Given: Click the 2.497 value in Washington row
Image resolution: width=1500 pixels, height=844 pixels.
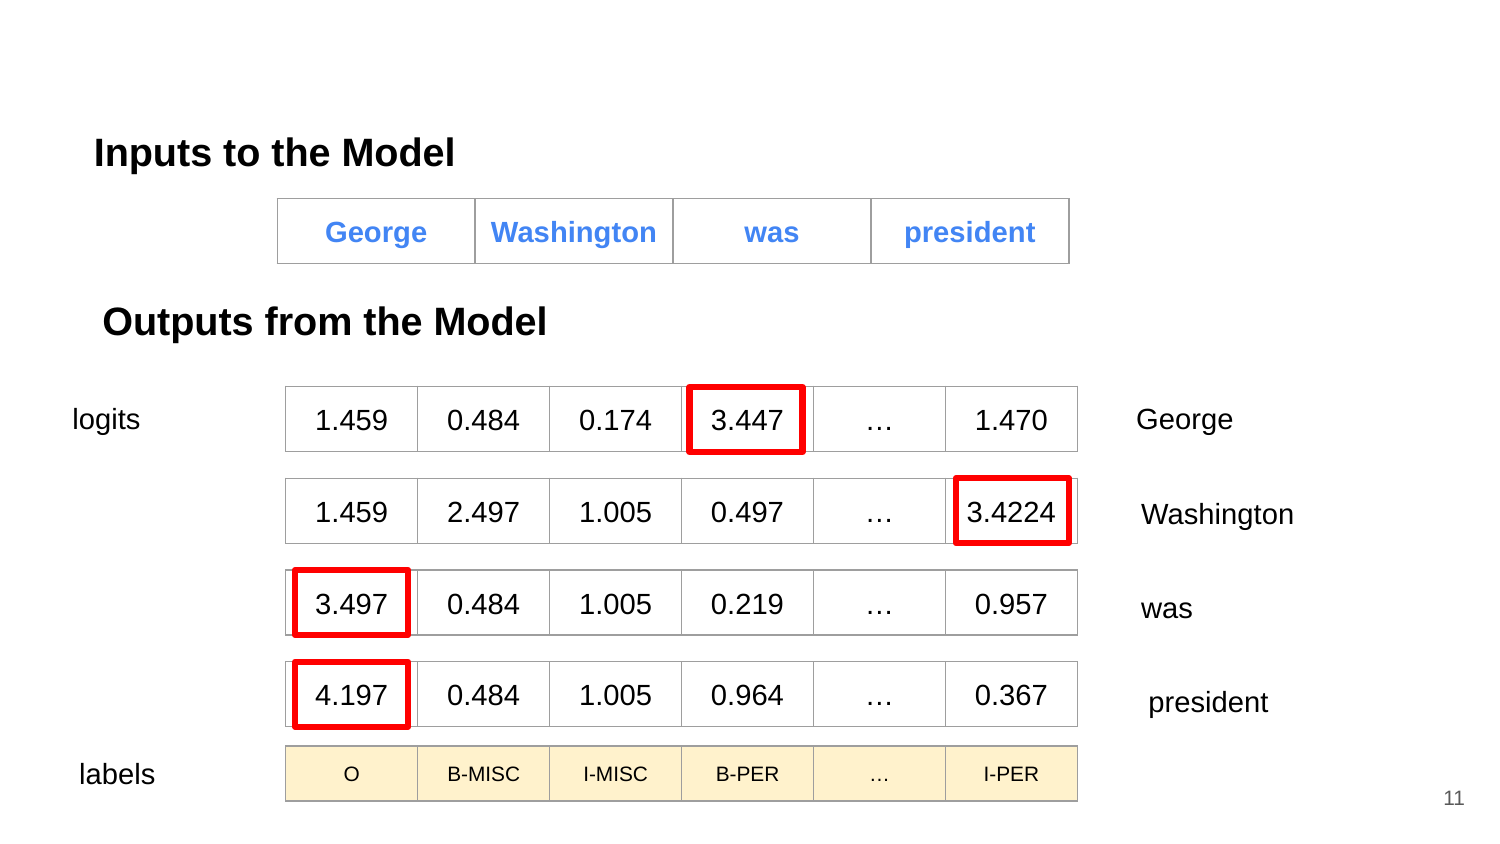Looking at the screenshot, I should pyautogui.click(x=483, y=511).
